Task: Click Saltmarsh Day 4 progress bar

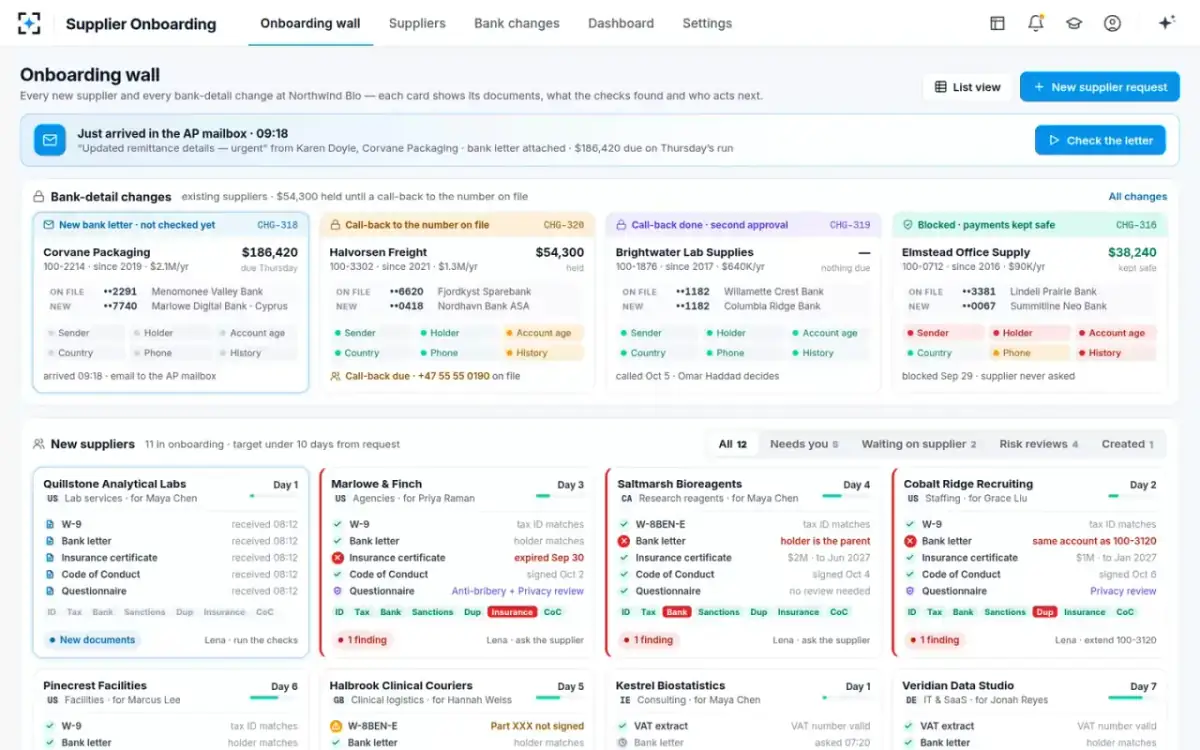Action: (x=846, y=495)
